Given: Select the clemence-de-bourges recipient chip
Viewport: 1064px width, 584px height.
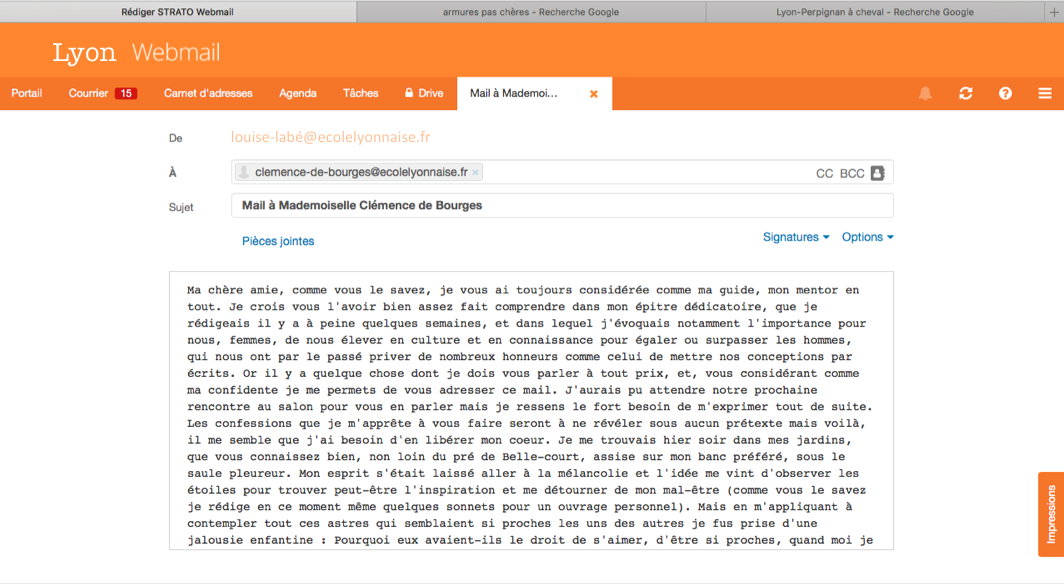Looking at the screenshot, I should tap(359, 172).
